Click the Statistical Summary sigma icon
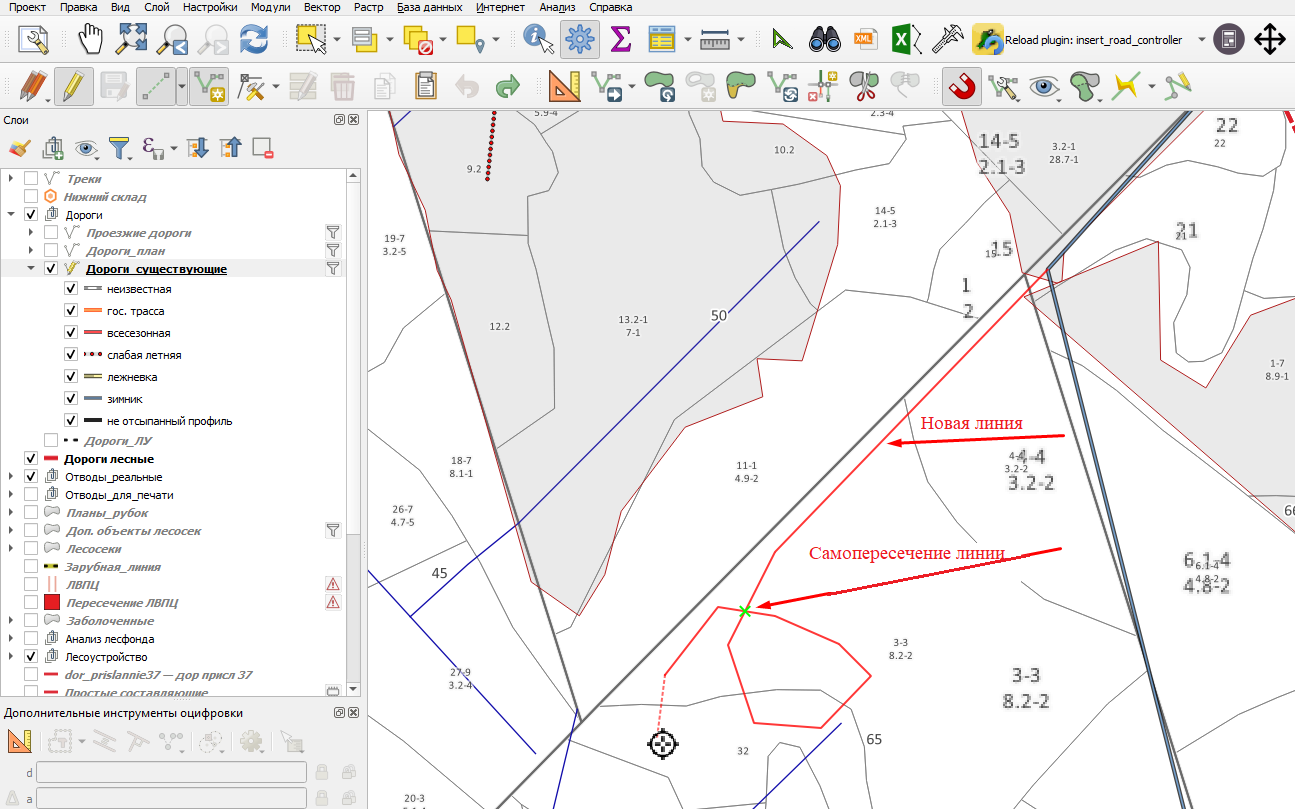 click(620, 40)
